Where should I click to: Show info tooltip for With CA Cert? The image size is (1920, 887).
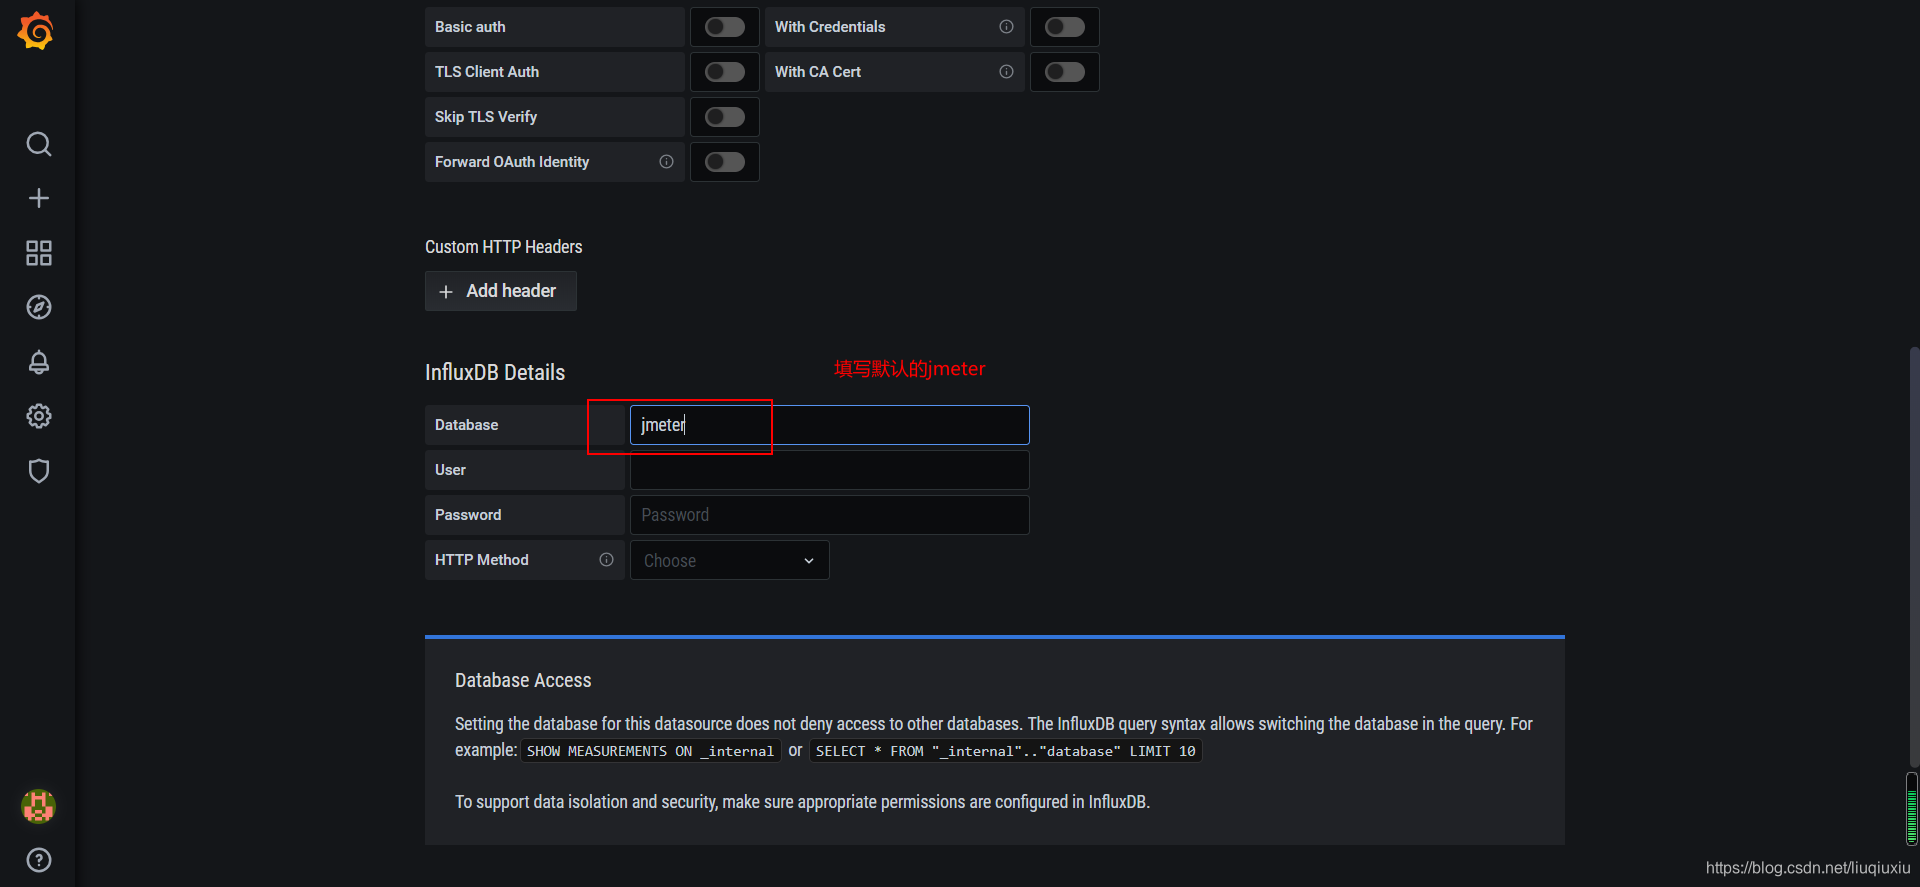tap(1006, 72)
